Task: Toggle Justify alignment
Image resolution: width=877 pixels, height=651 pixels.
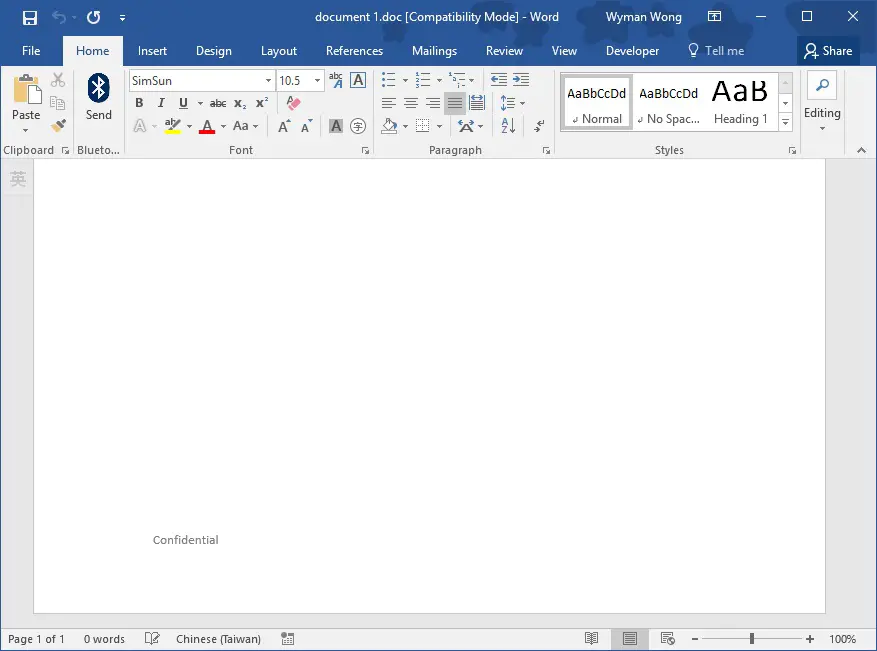Action: (455, 103)
